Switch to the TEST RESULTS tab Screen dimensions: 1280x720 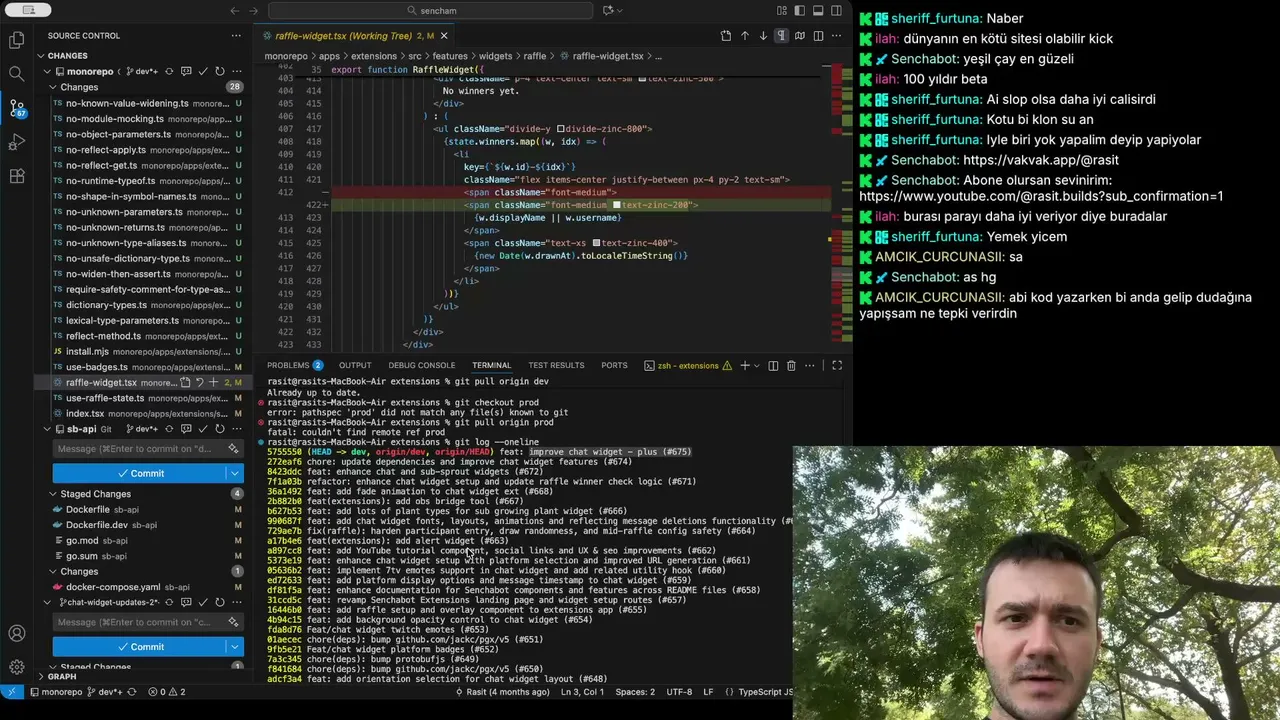pos(556,366)
